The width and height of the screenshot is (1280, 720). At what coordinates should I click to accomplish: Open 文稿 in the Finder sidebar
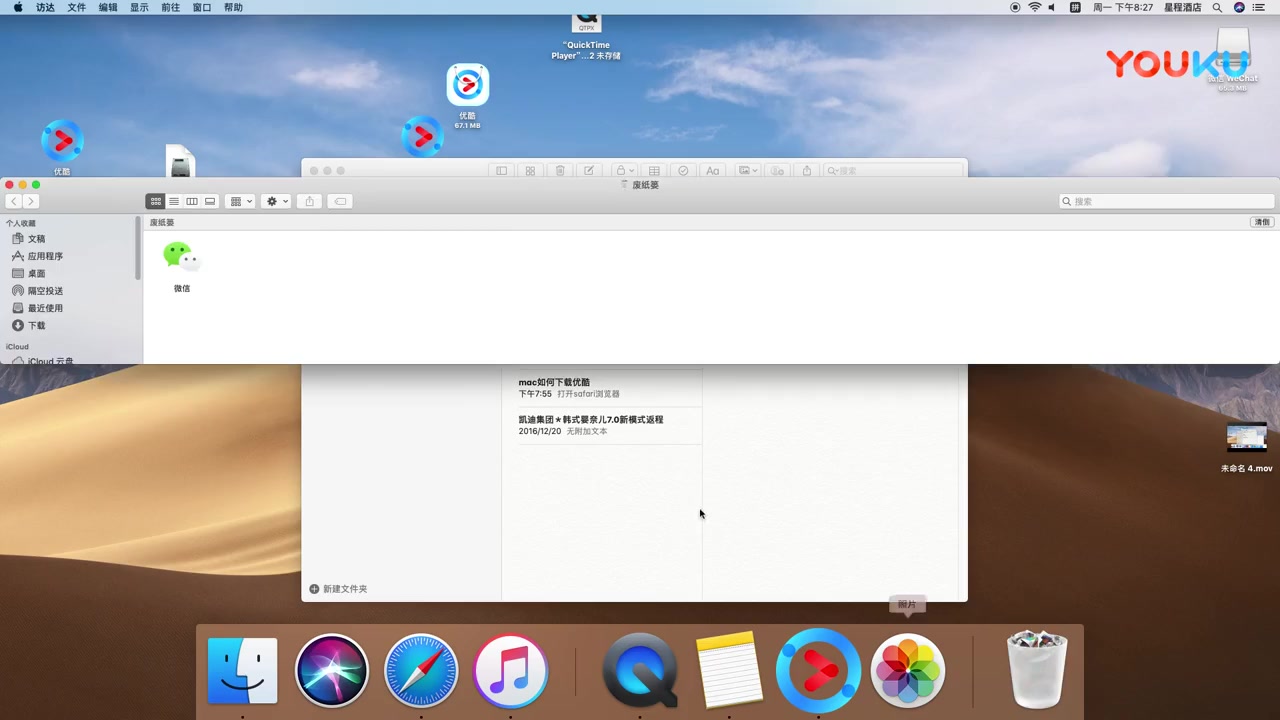[36, 239]
